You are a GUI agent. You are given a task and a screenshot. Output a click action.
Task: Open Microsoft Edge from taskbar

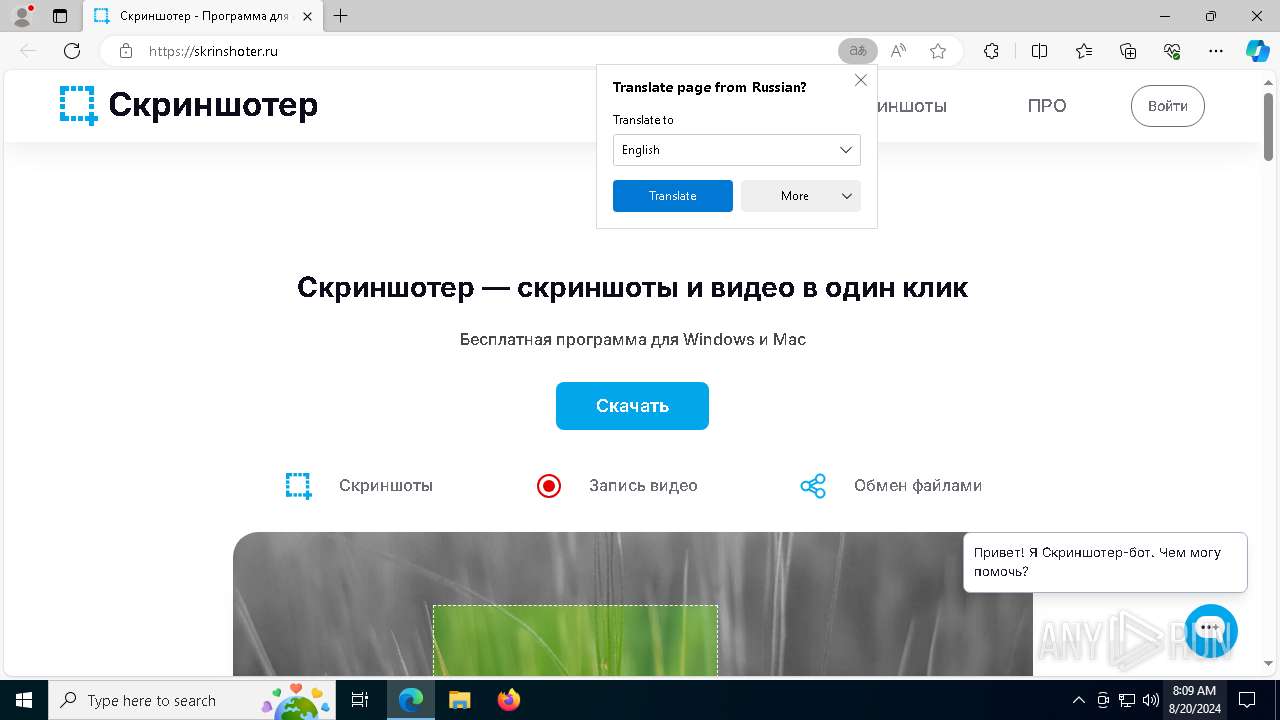coord(410,700)
